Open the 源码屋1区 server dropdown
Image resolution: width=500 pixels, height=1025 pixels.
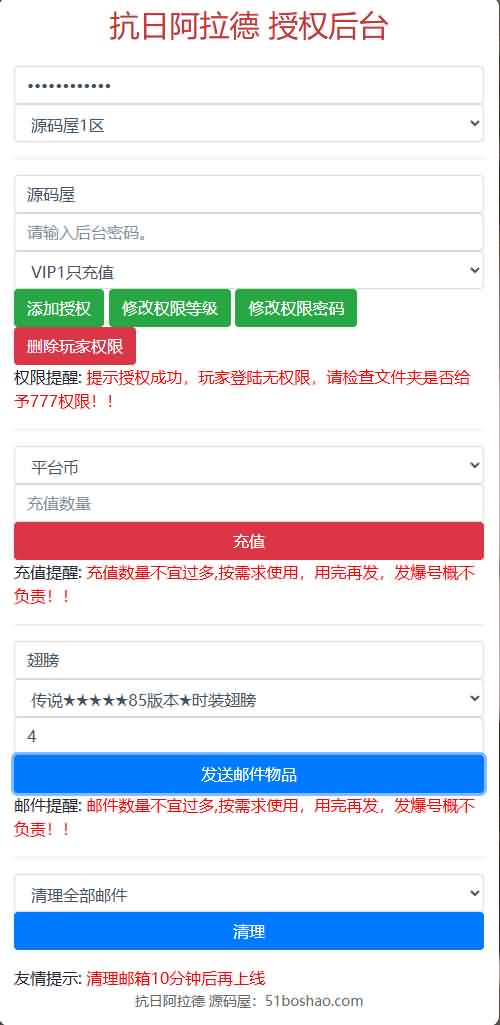pos(248,124)
